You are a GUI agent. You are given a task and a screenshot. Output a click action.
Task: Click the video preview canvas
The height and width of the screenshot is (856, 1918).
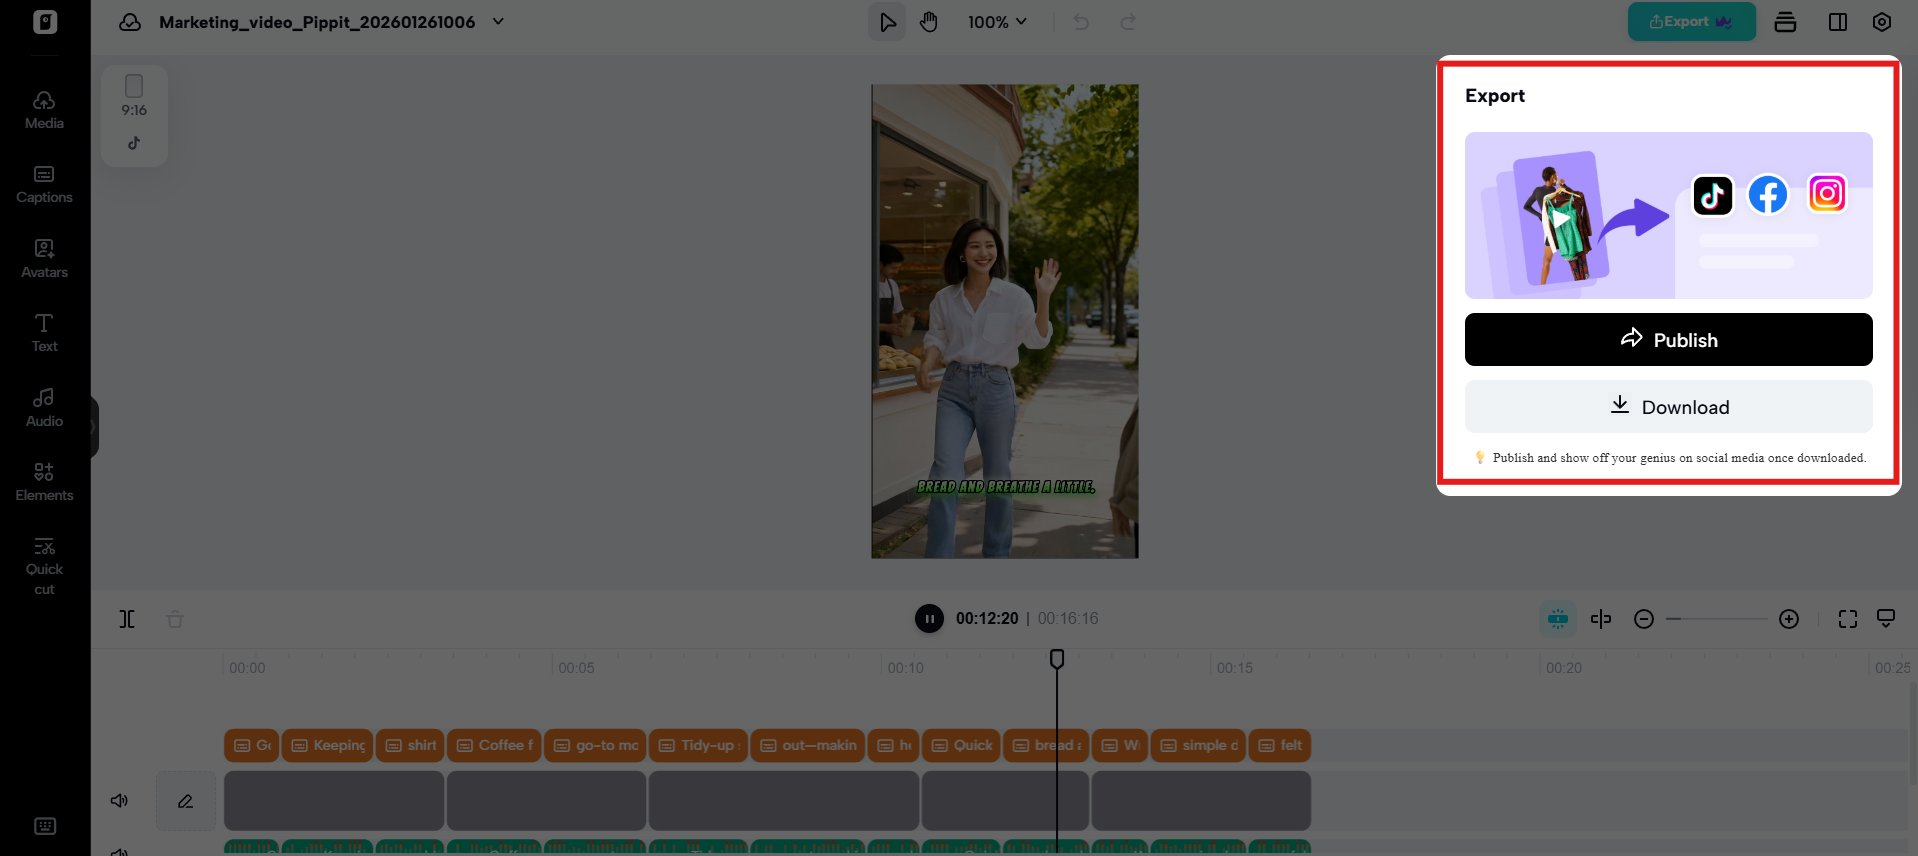tap(1005, 321)
